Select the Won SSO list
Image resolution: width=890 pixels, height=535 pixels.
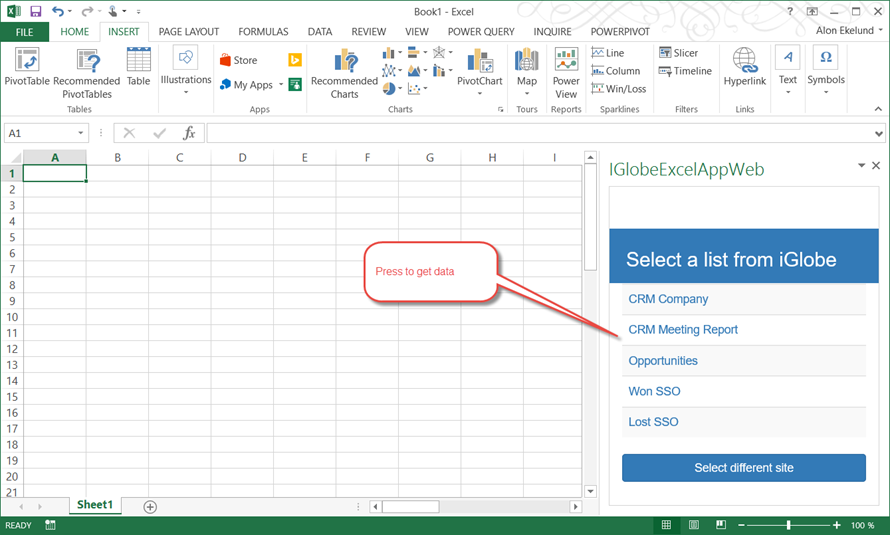click(x=744, y=391)
